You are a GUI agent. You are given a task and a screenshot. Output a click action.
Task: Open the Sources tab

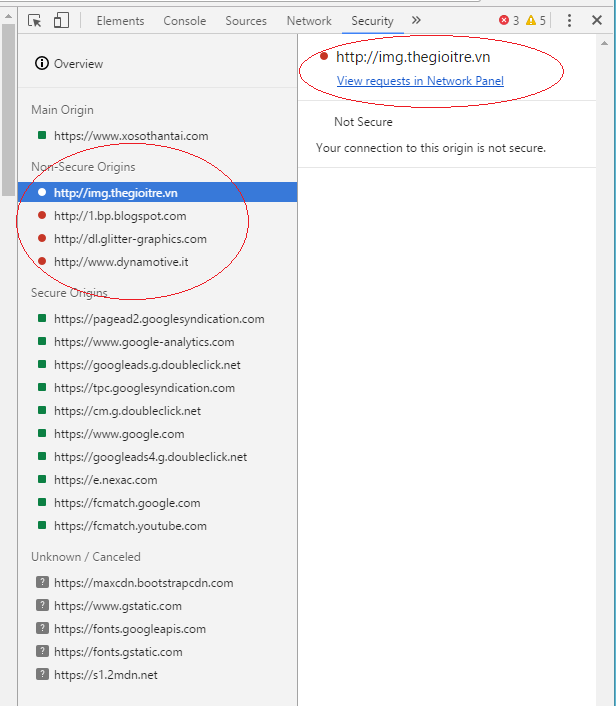246,20
